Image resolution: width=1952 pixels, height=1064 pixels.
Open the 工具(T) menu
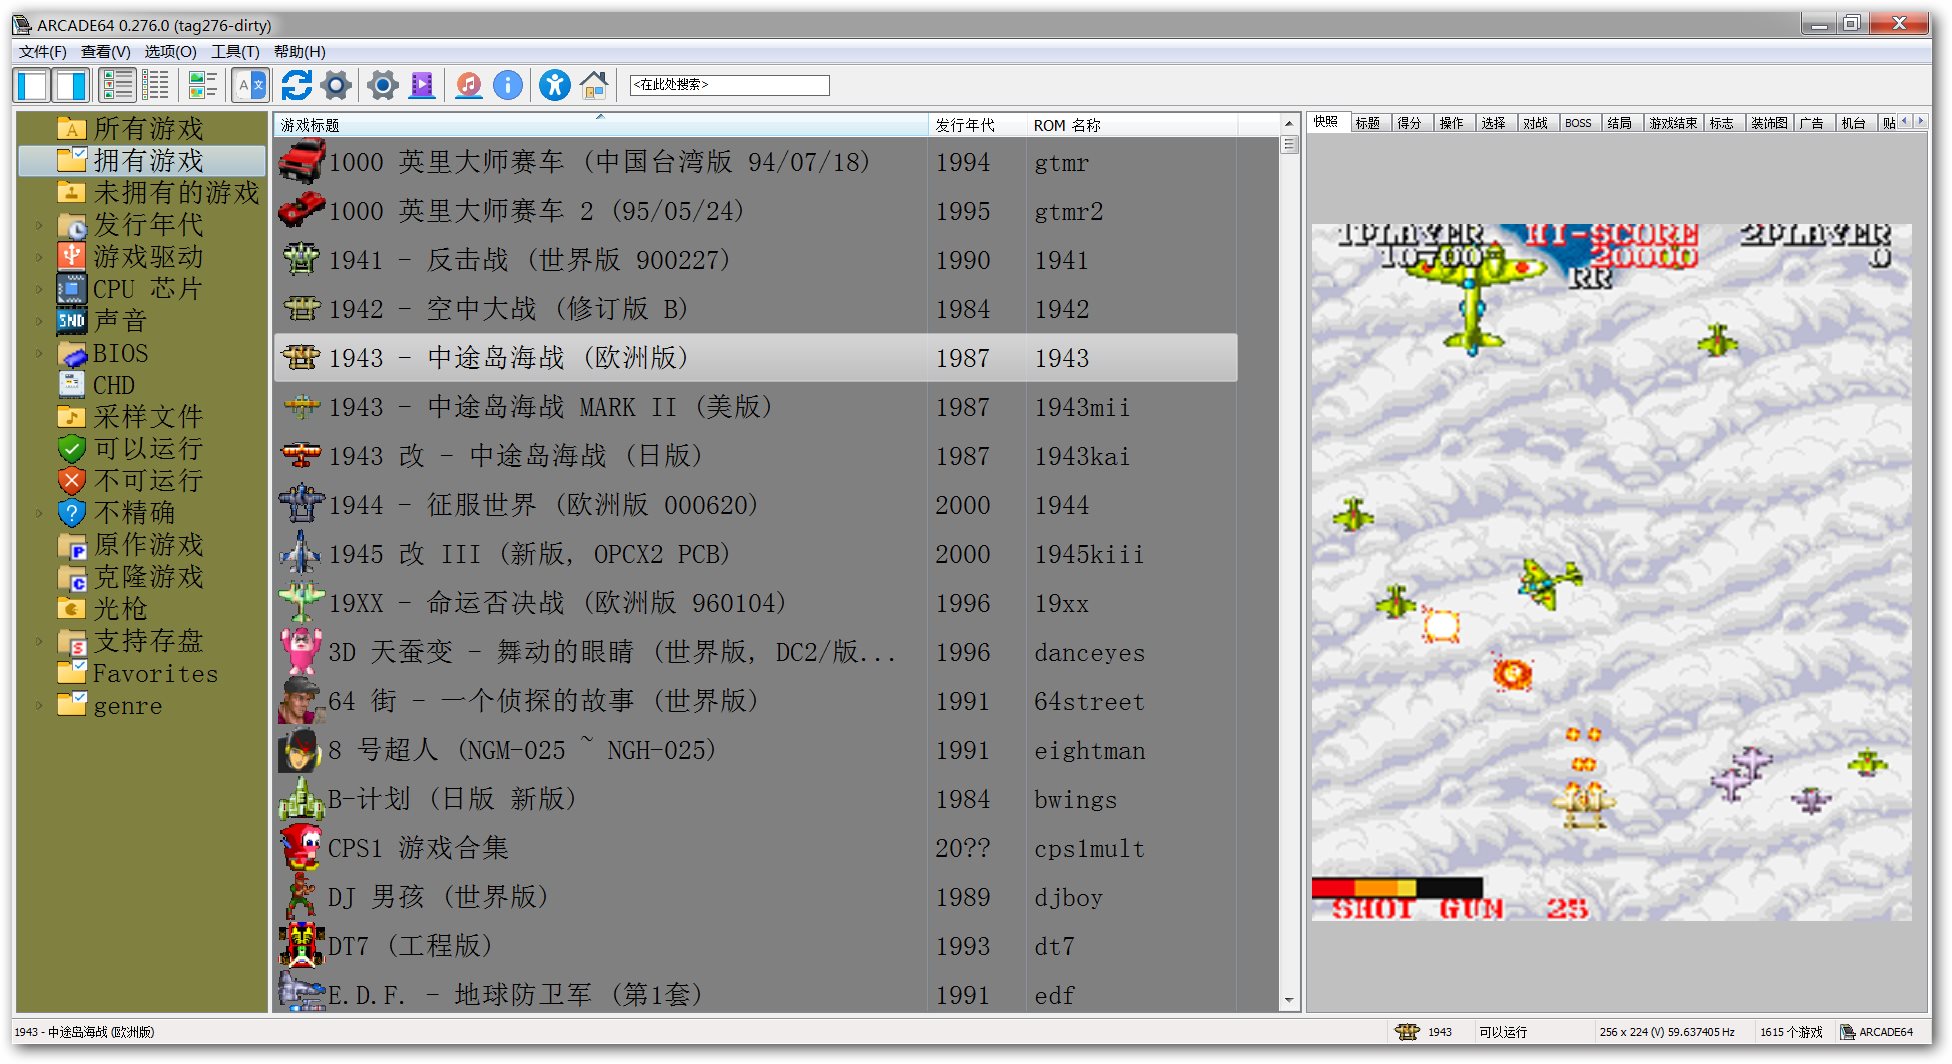pyautogui.click(x=235, y=52)
